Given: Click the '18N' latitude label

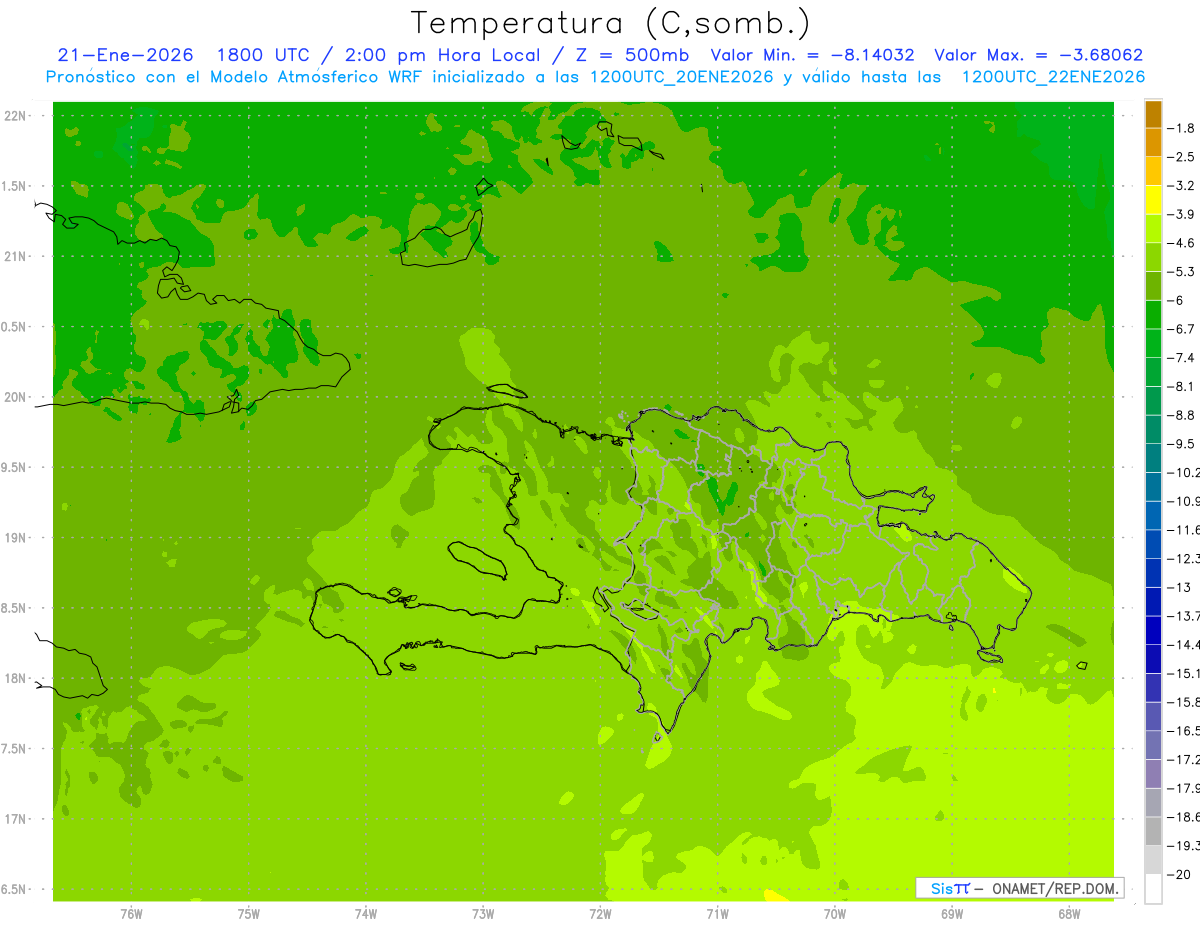Looking at the screenshot, I should [16, 678].
